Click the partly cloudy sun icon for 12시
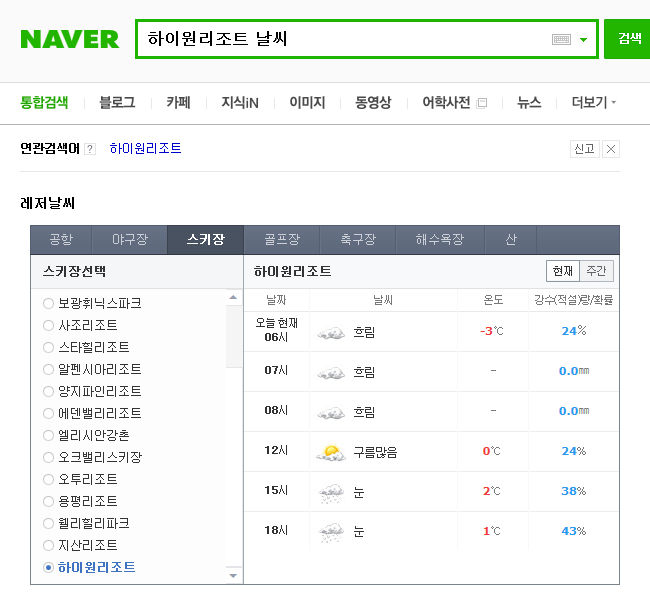Image resolution: width=650 pixels, height=596 pixels. point(331,453)
